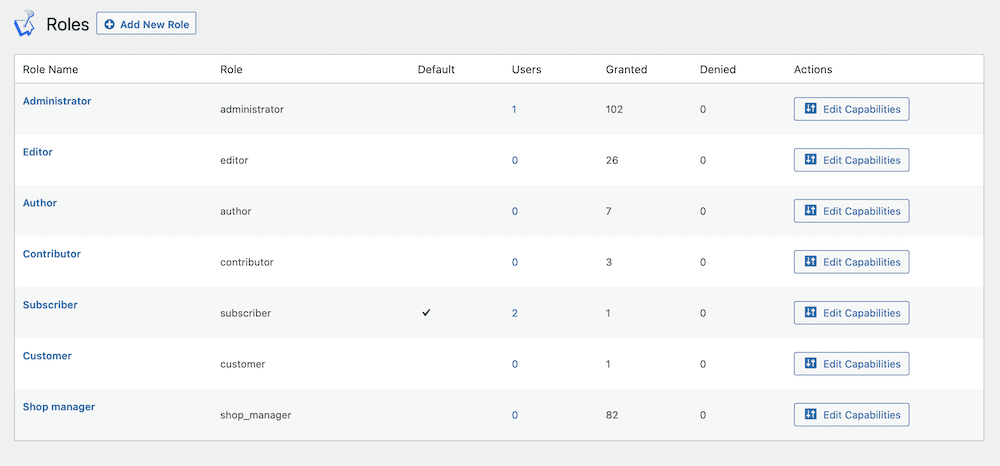Click Edit Capabilities for Shop manager
Viewport: 1000px width, 466px height.
pyautogui.click(x=851, y=415)
